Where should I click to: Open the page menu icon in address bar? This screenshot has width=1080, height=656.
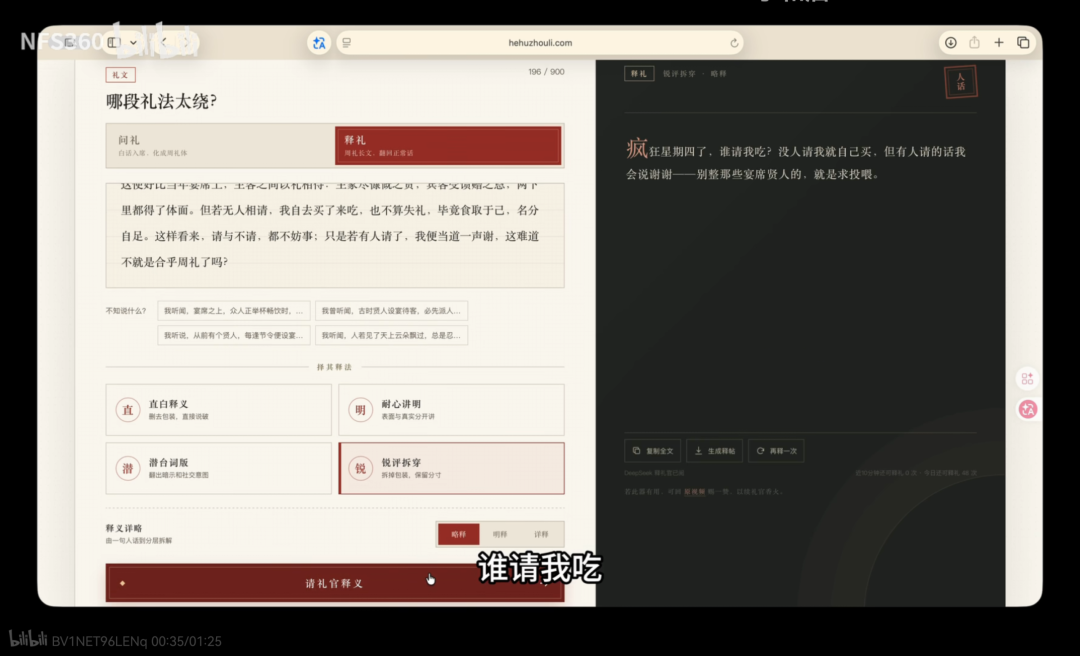pos(346,43)
